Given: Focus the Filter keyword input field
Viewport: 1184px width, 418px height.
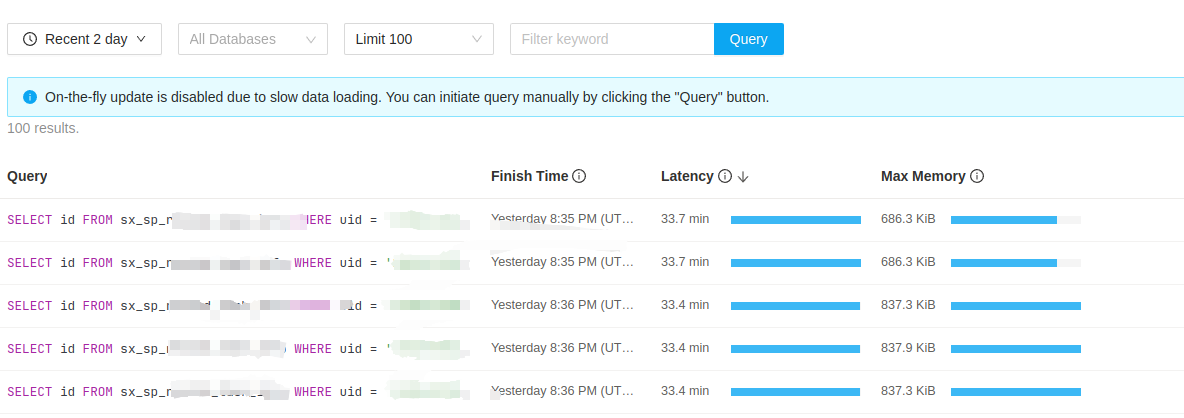Looking at the screenshot, I should click(x=611, y=39).
